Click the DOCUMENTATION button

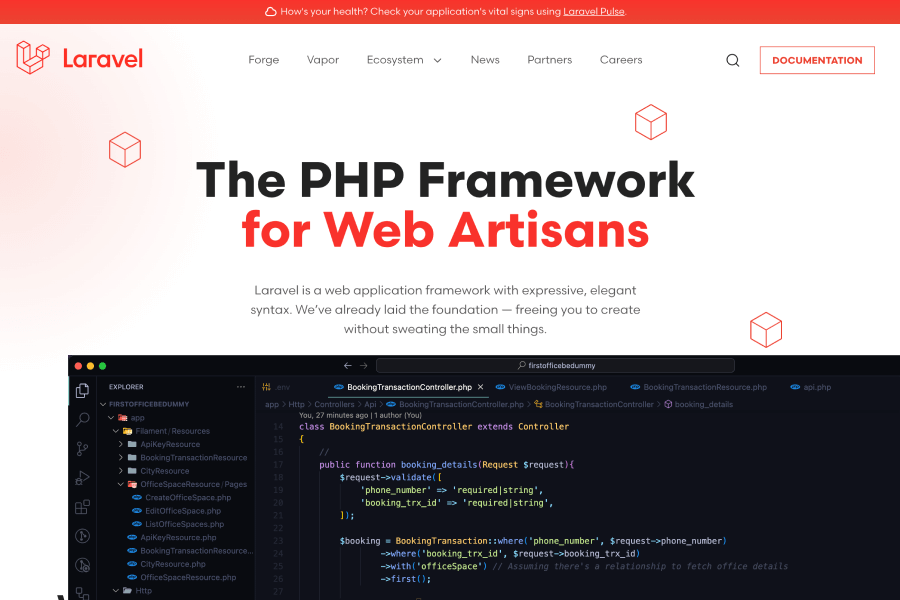point(817,60)
